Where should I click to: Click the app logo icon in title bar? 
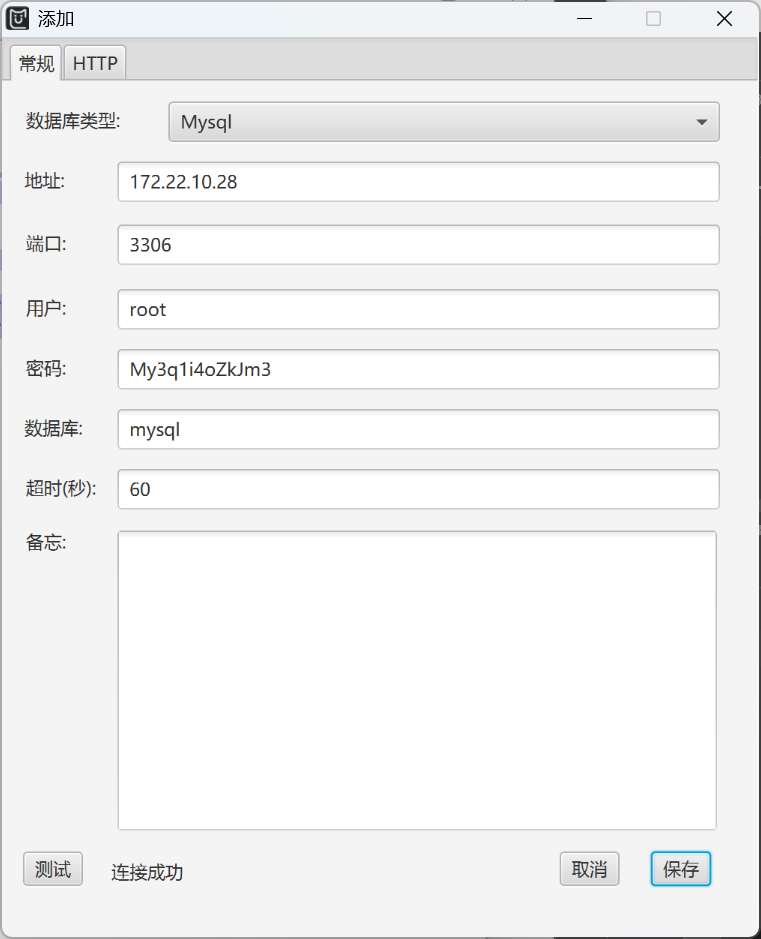19,18
